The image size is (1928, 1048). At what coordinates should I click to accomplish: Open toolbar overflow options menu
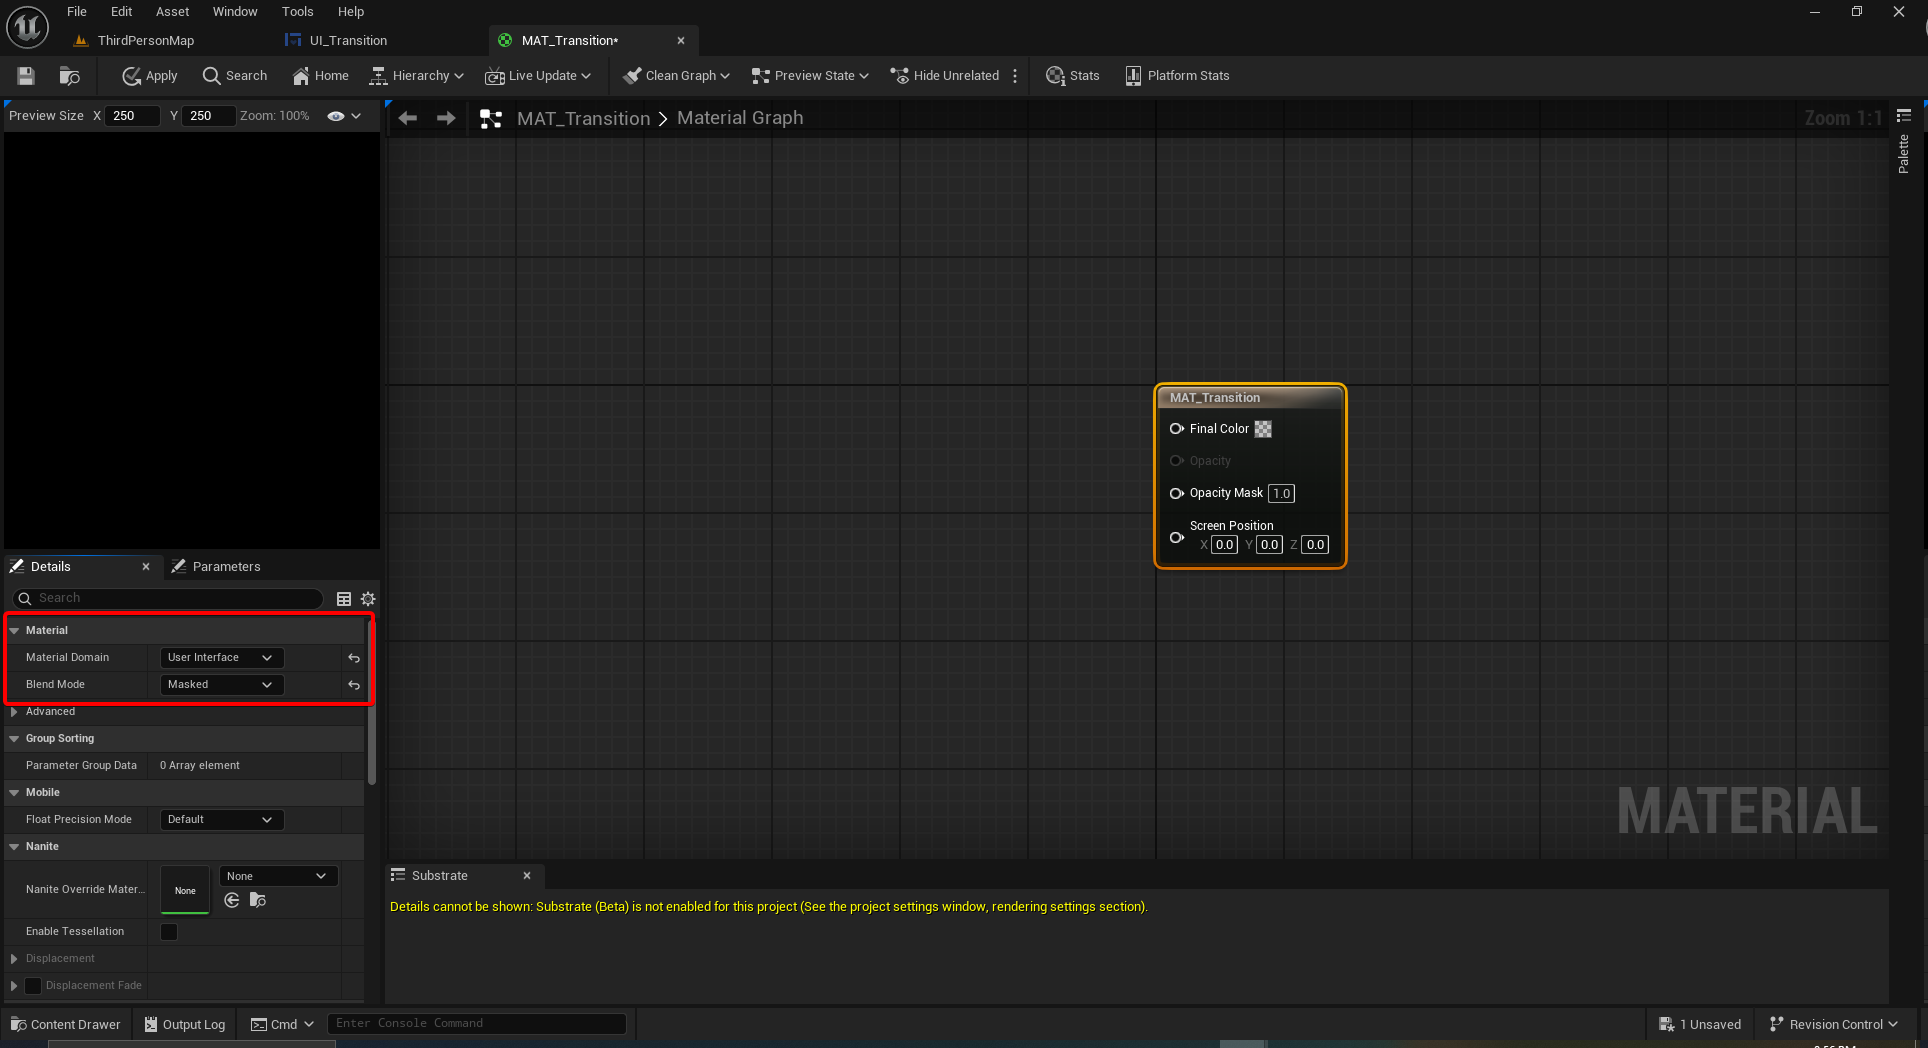[x=1015, y=76]
